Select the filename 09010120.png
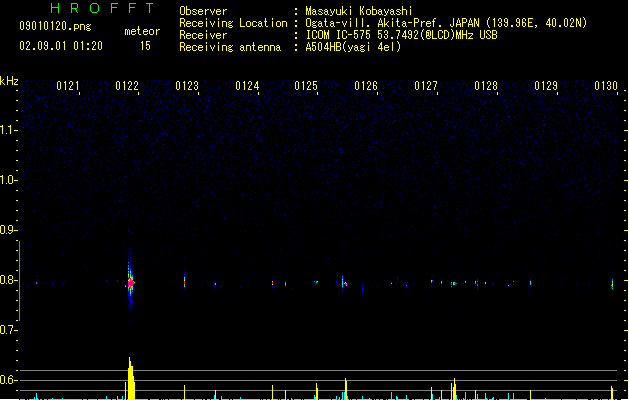The width and height of the screenshot is (629, 400). [x=55, y=26]
